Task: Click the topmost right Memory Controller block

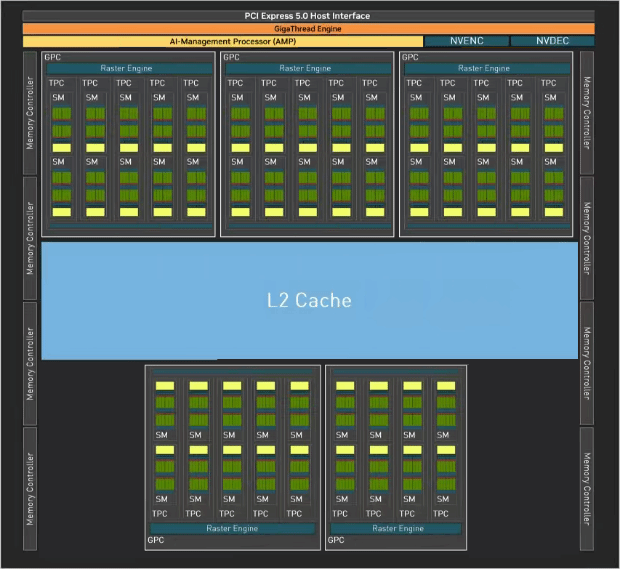Action: pos(587,113)
